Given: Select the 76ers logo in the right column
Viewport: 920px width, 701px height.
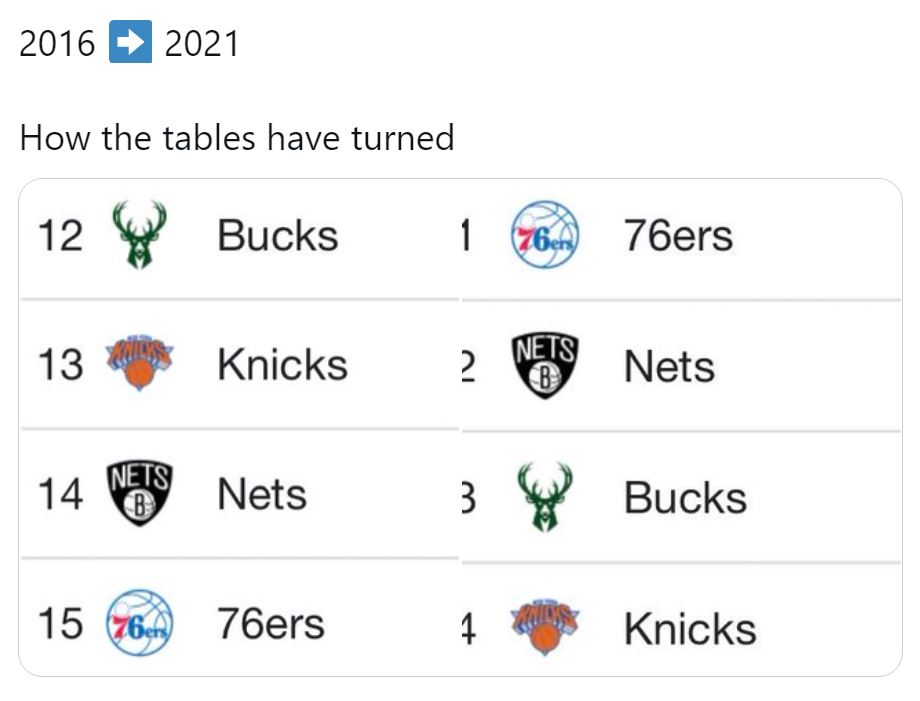Looking at the screenshot, I should pos(544,236).
